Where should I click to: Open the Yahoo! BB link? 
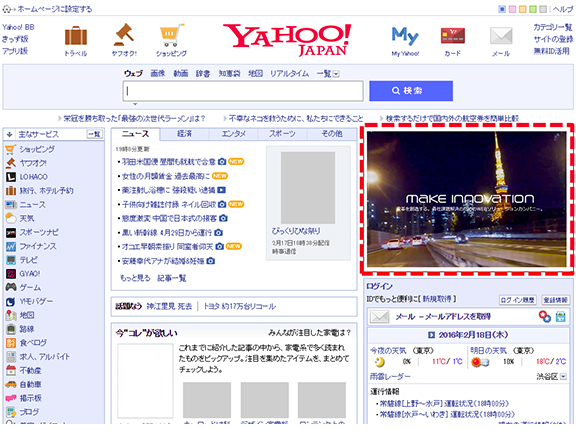click(18, 27)
